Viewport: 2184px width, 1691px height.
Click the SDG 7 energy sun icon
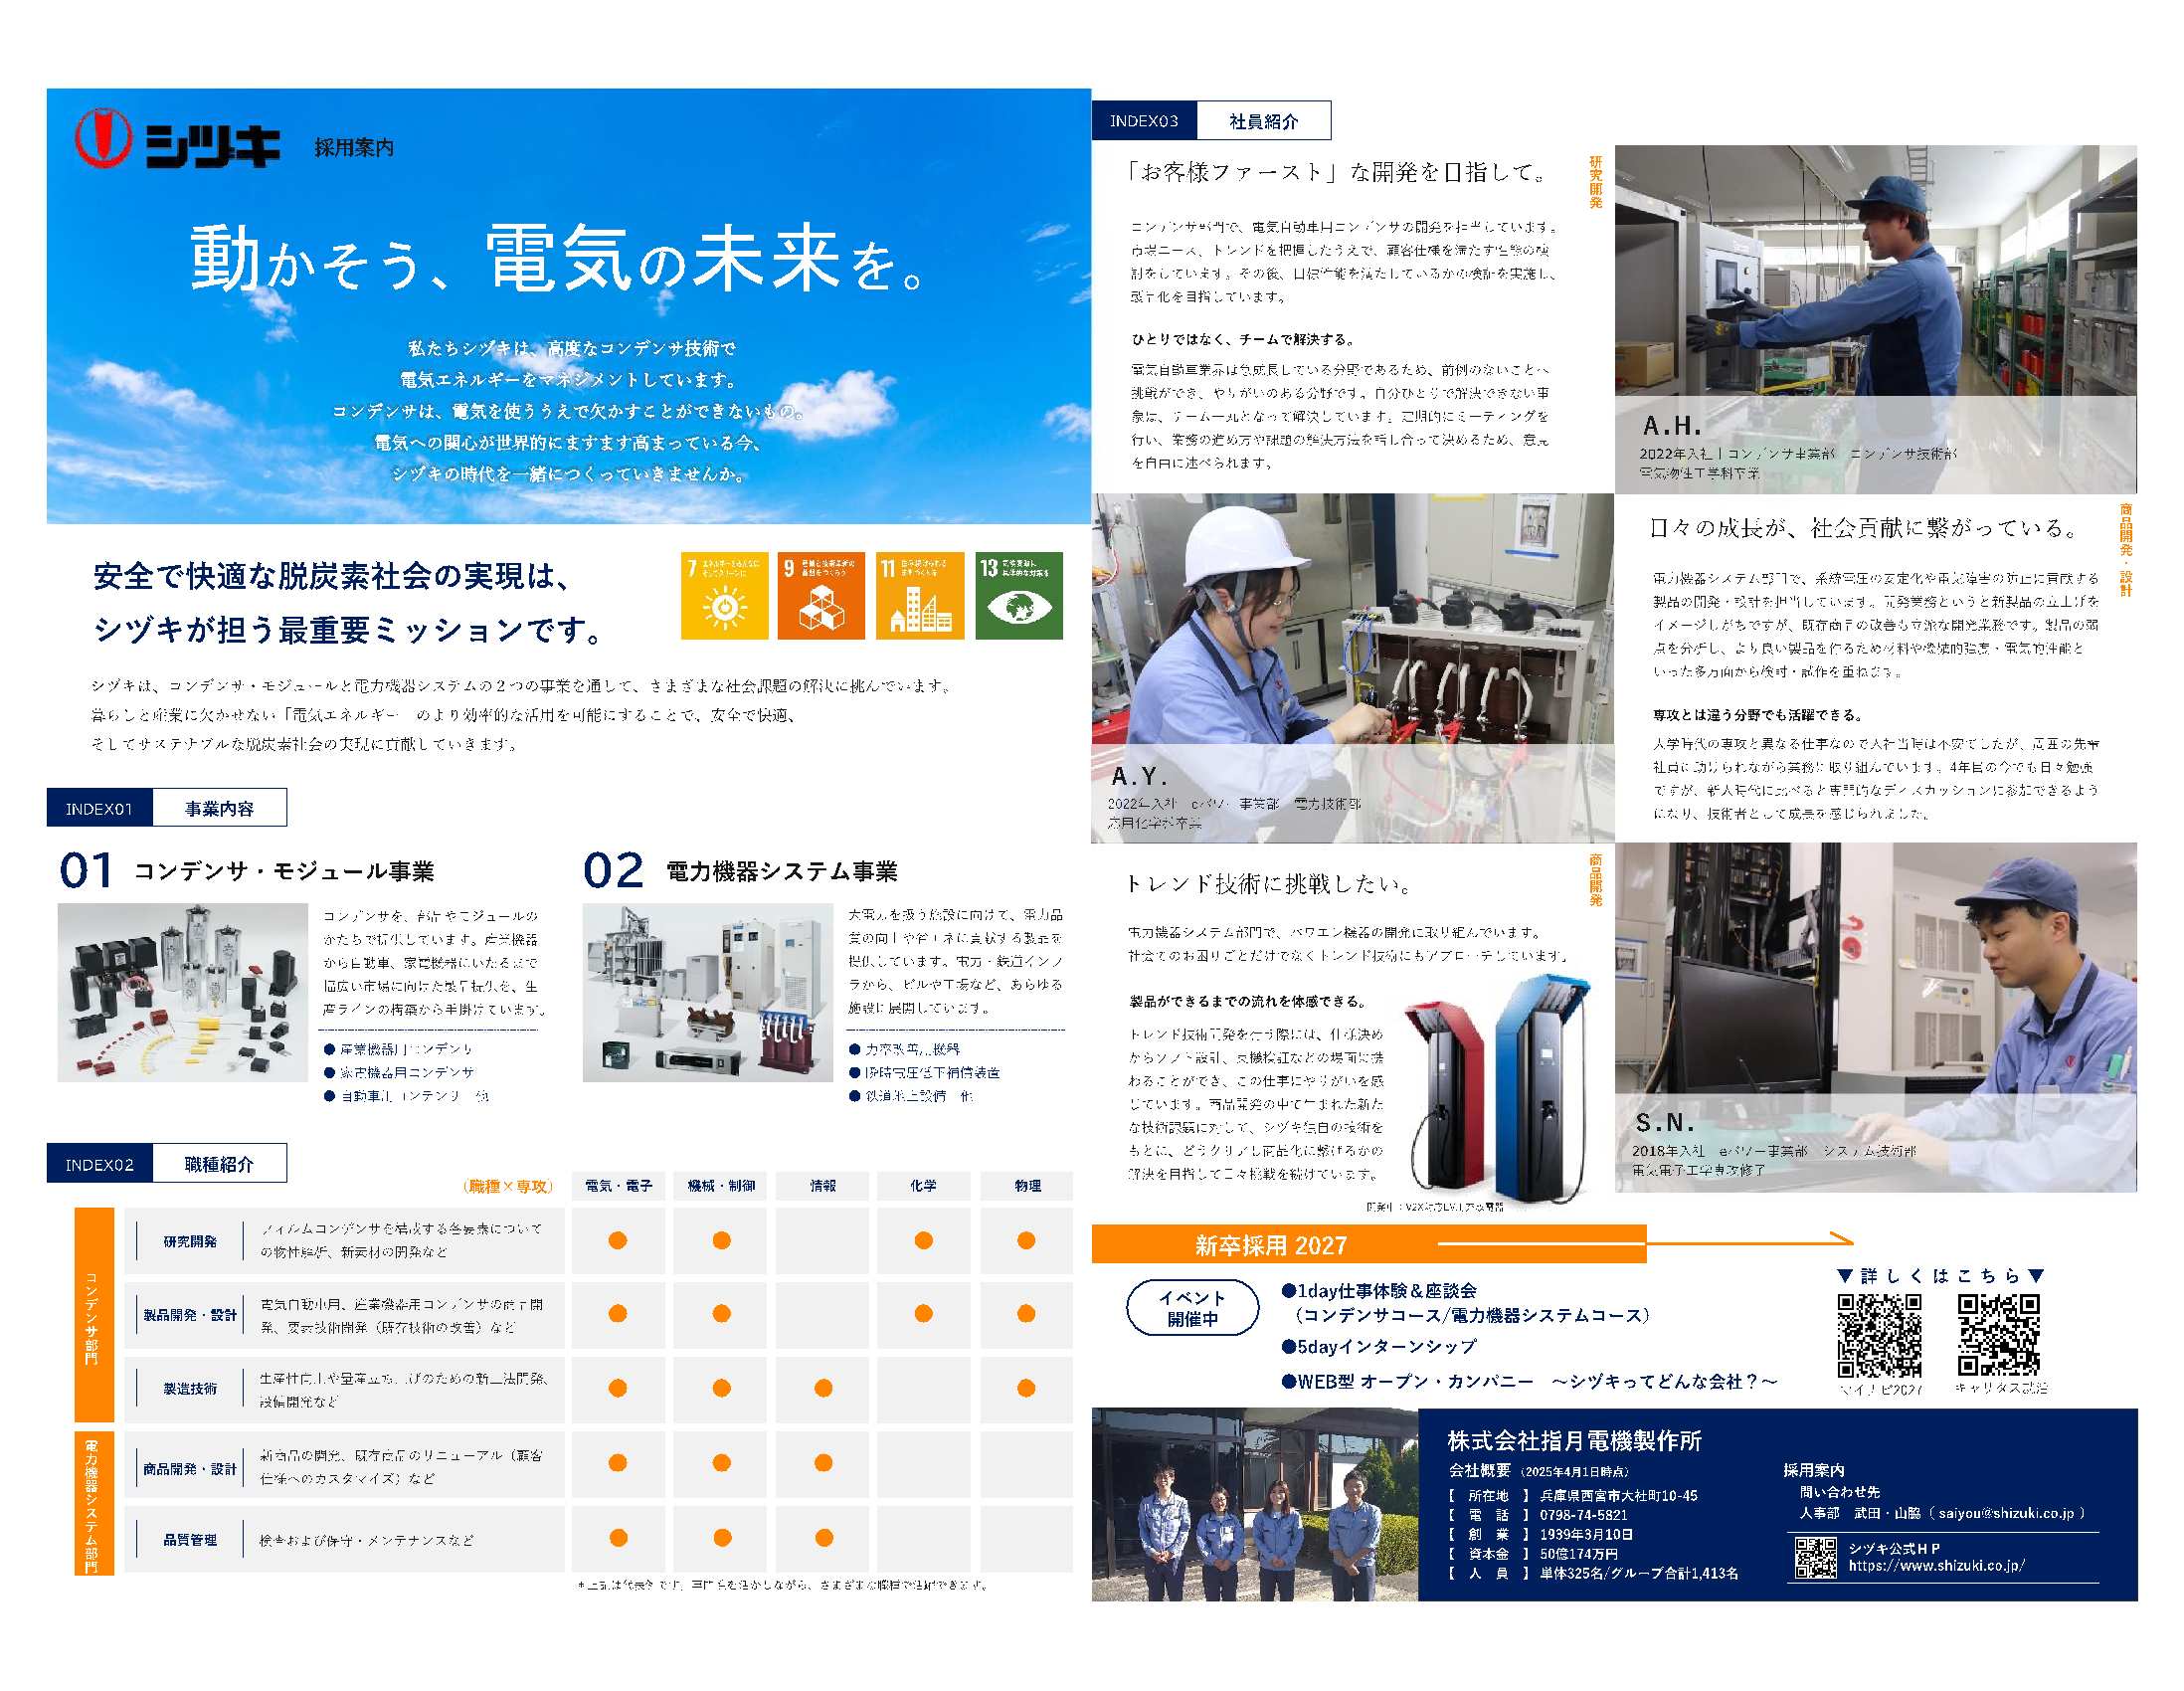click(724, 595)
